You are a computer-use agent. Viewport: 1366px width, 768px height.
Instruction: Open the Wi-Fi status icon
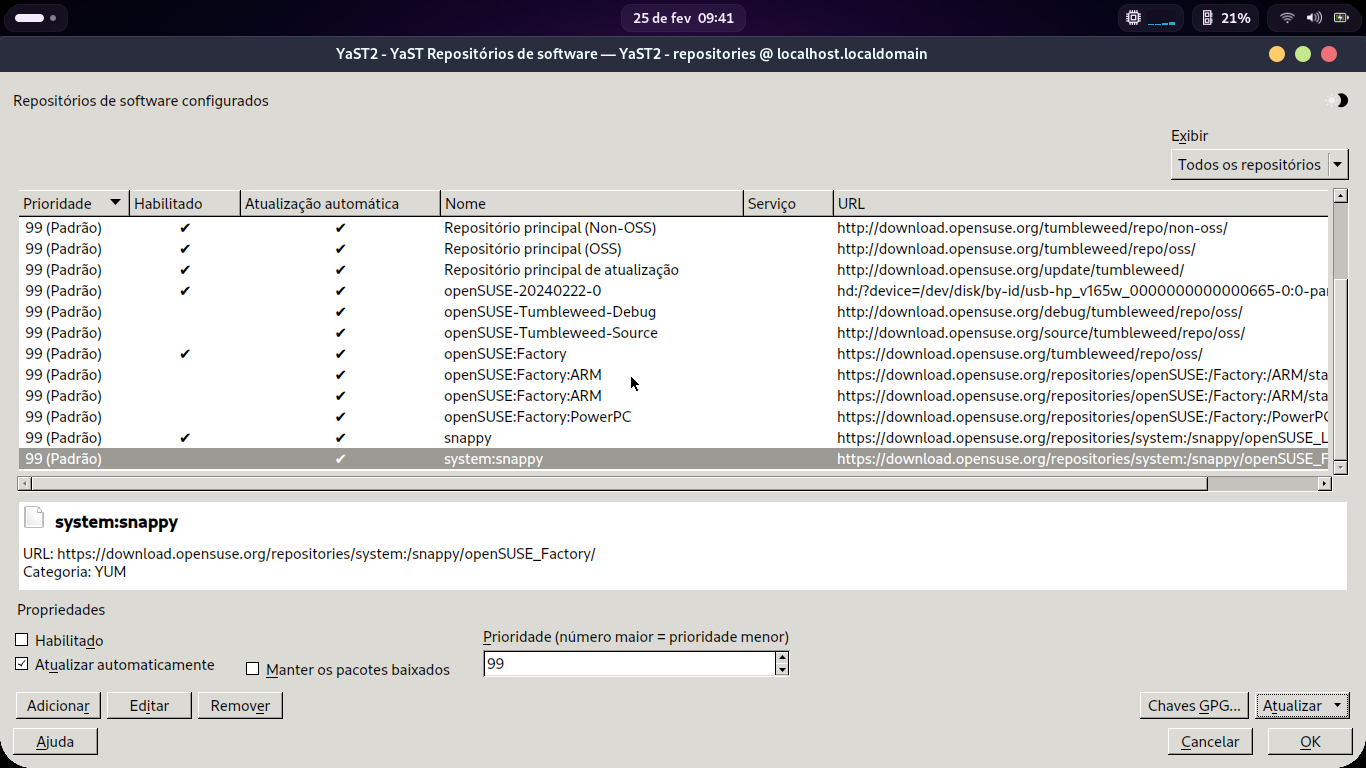tap(1287, 18)
